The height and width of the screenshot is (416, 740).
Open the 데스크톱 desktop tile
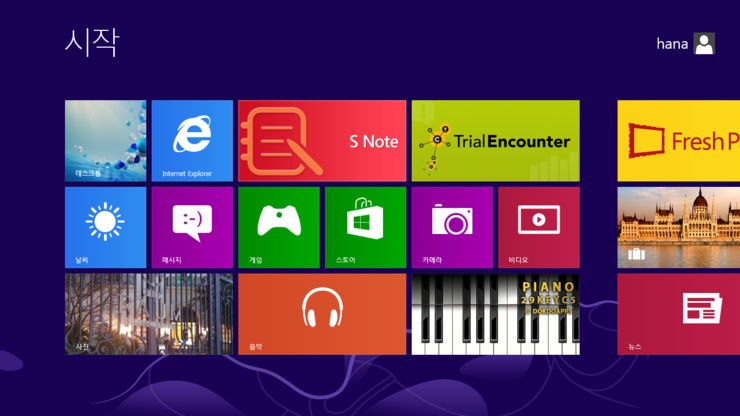pyautogui.click(x=105, y=140)
